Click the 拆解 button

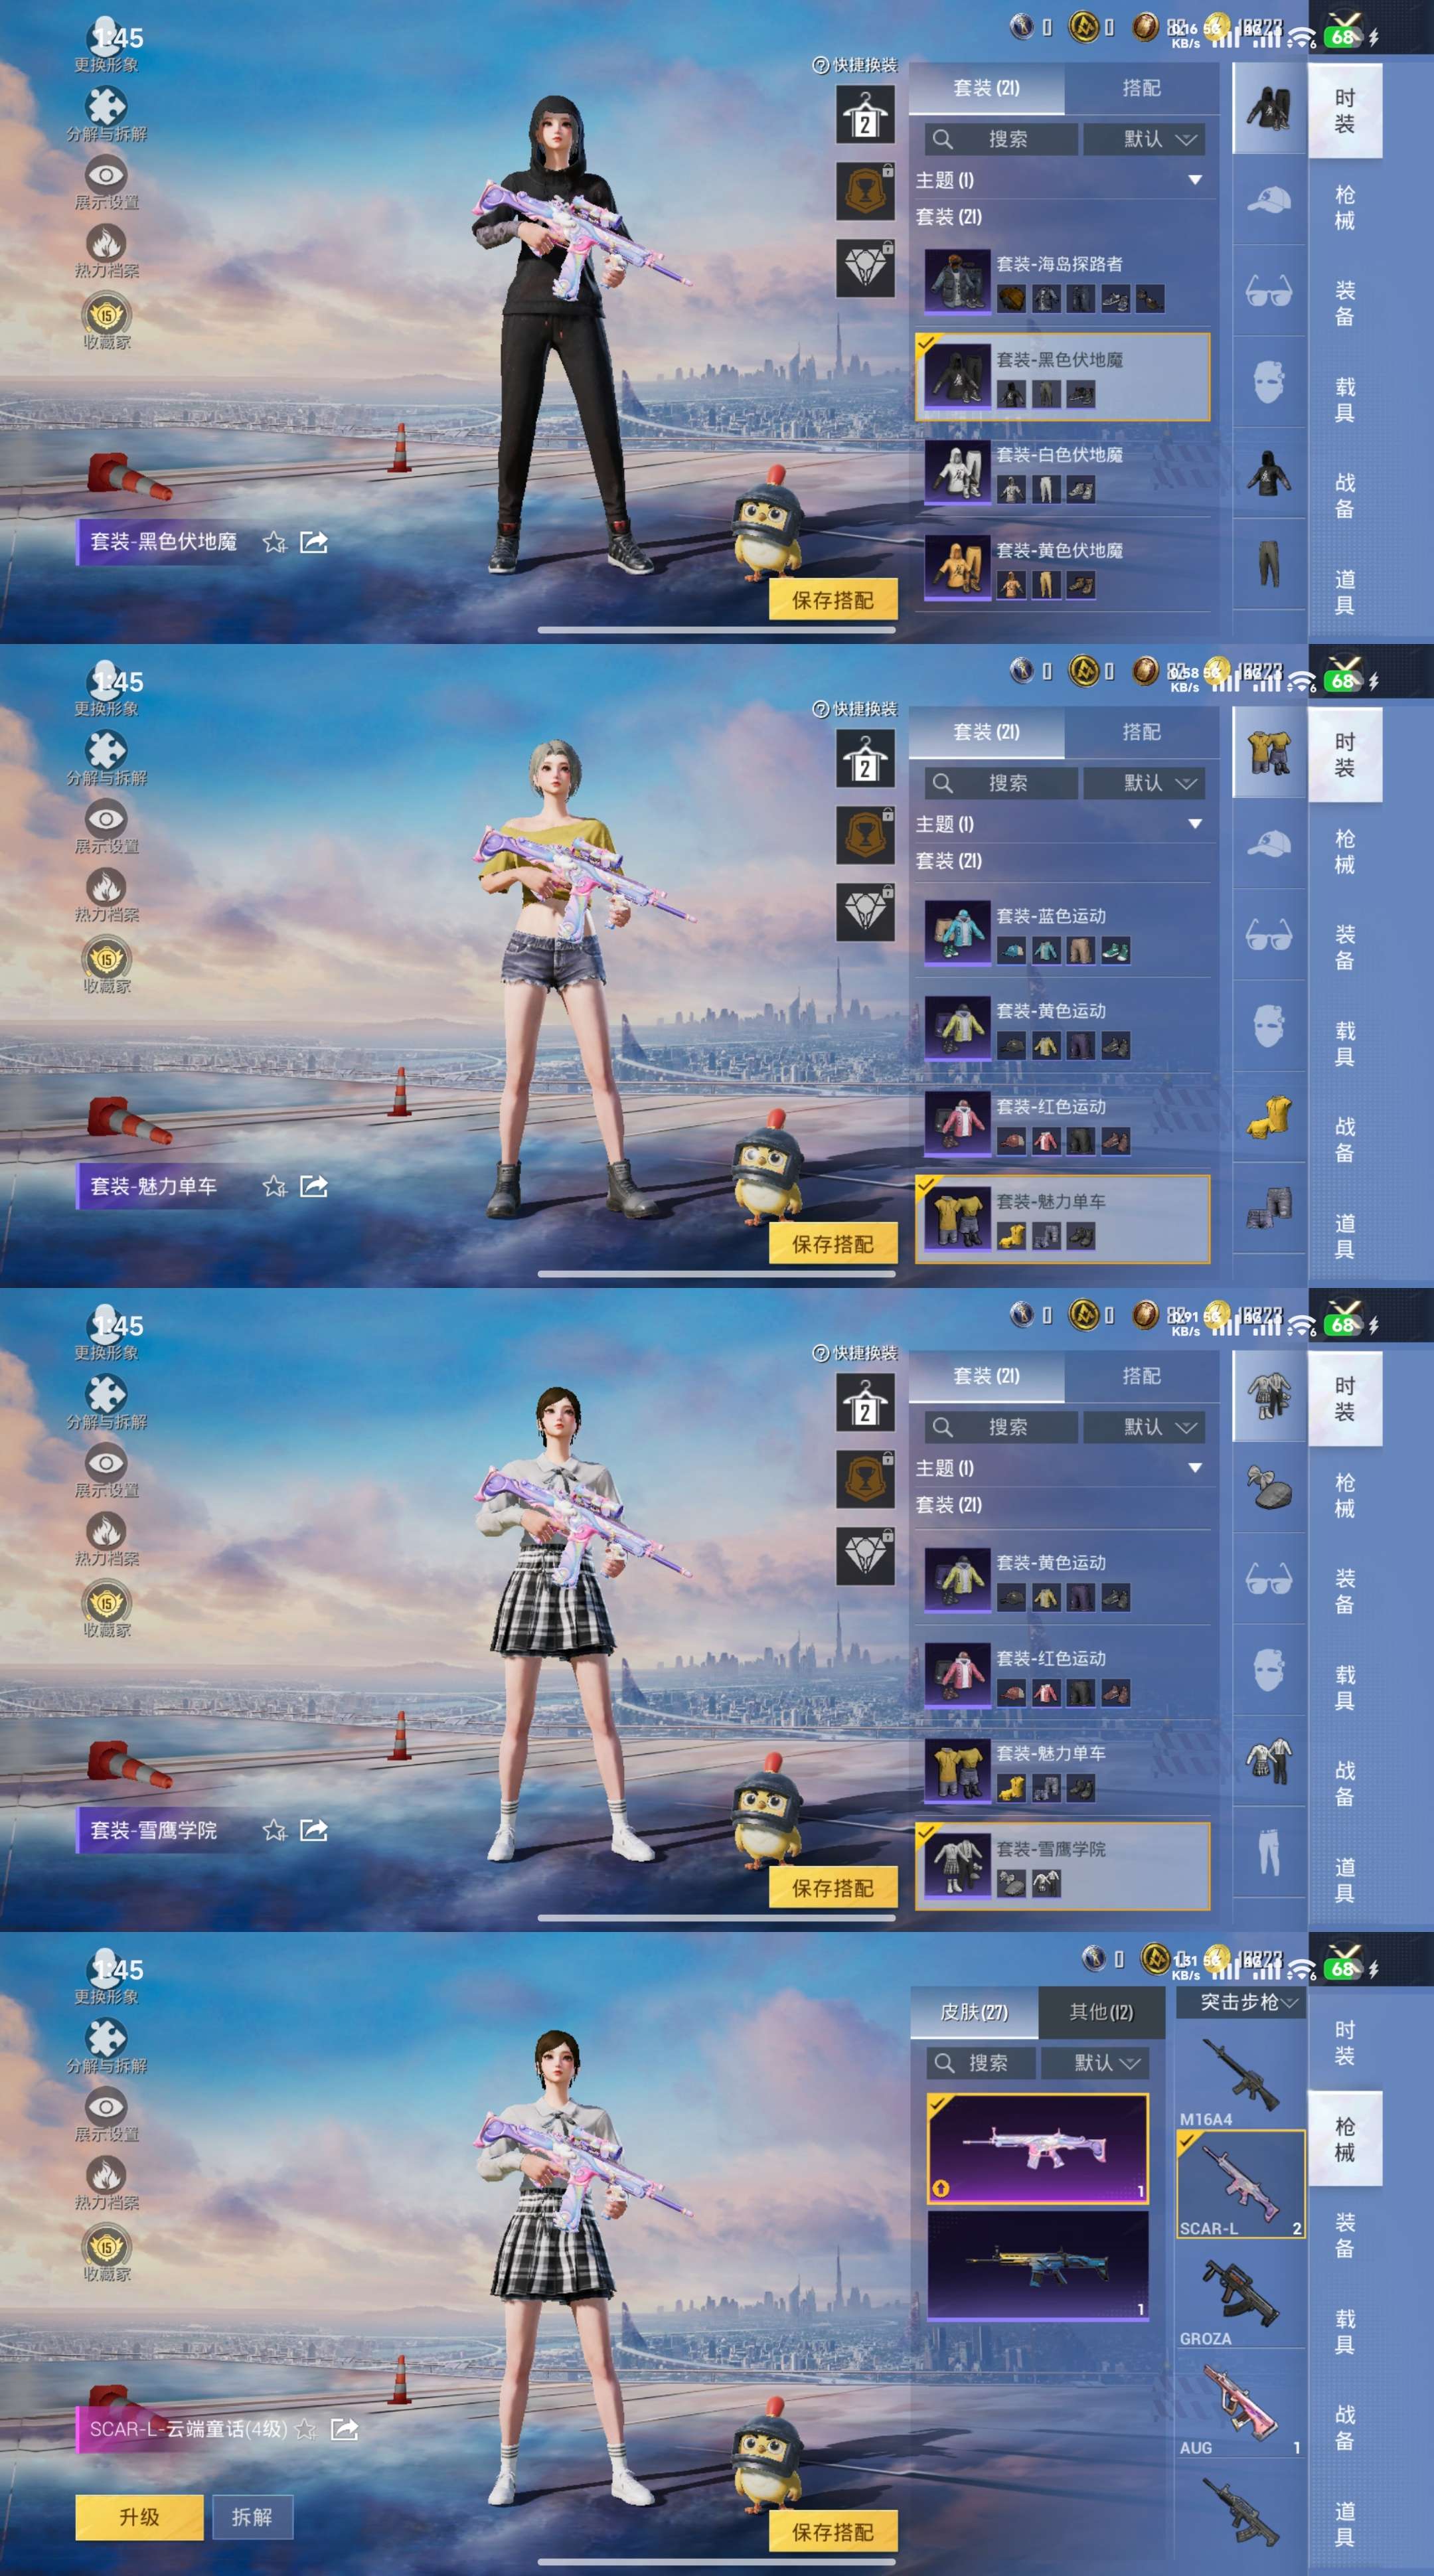252,2517
